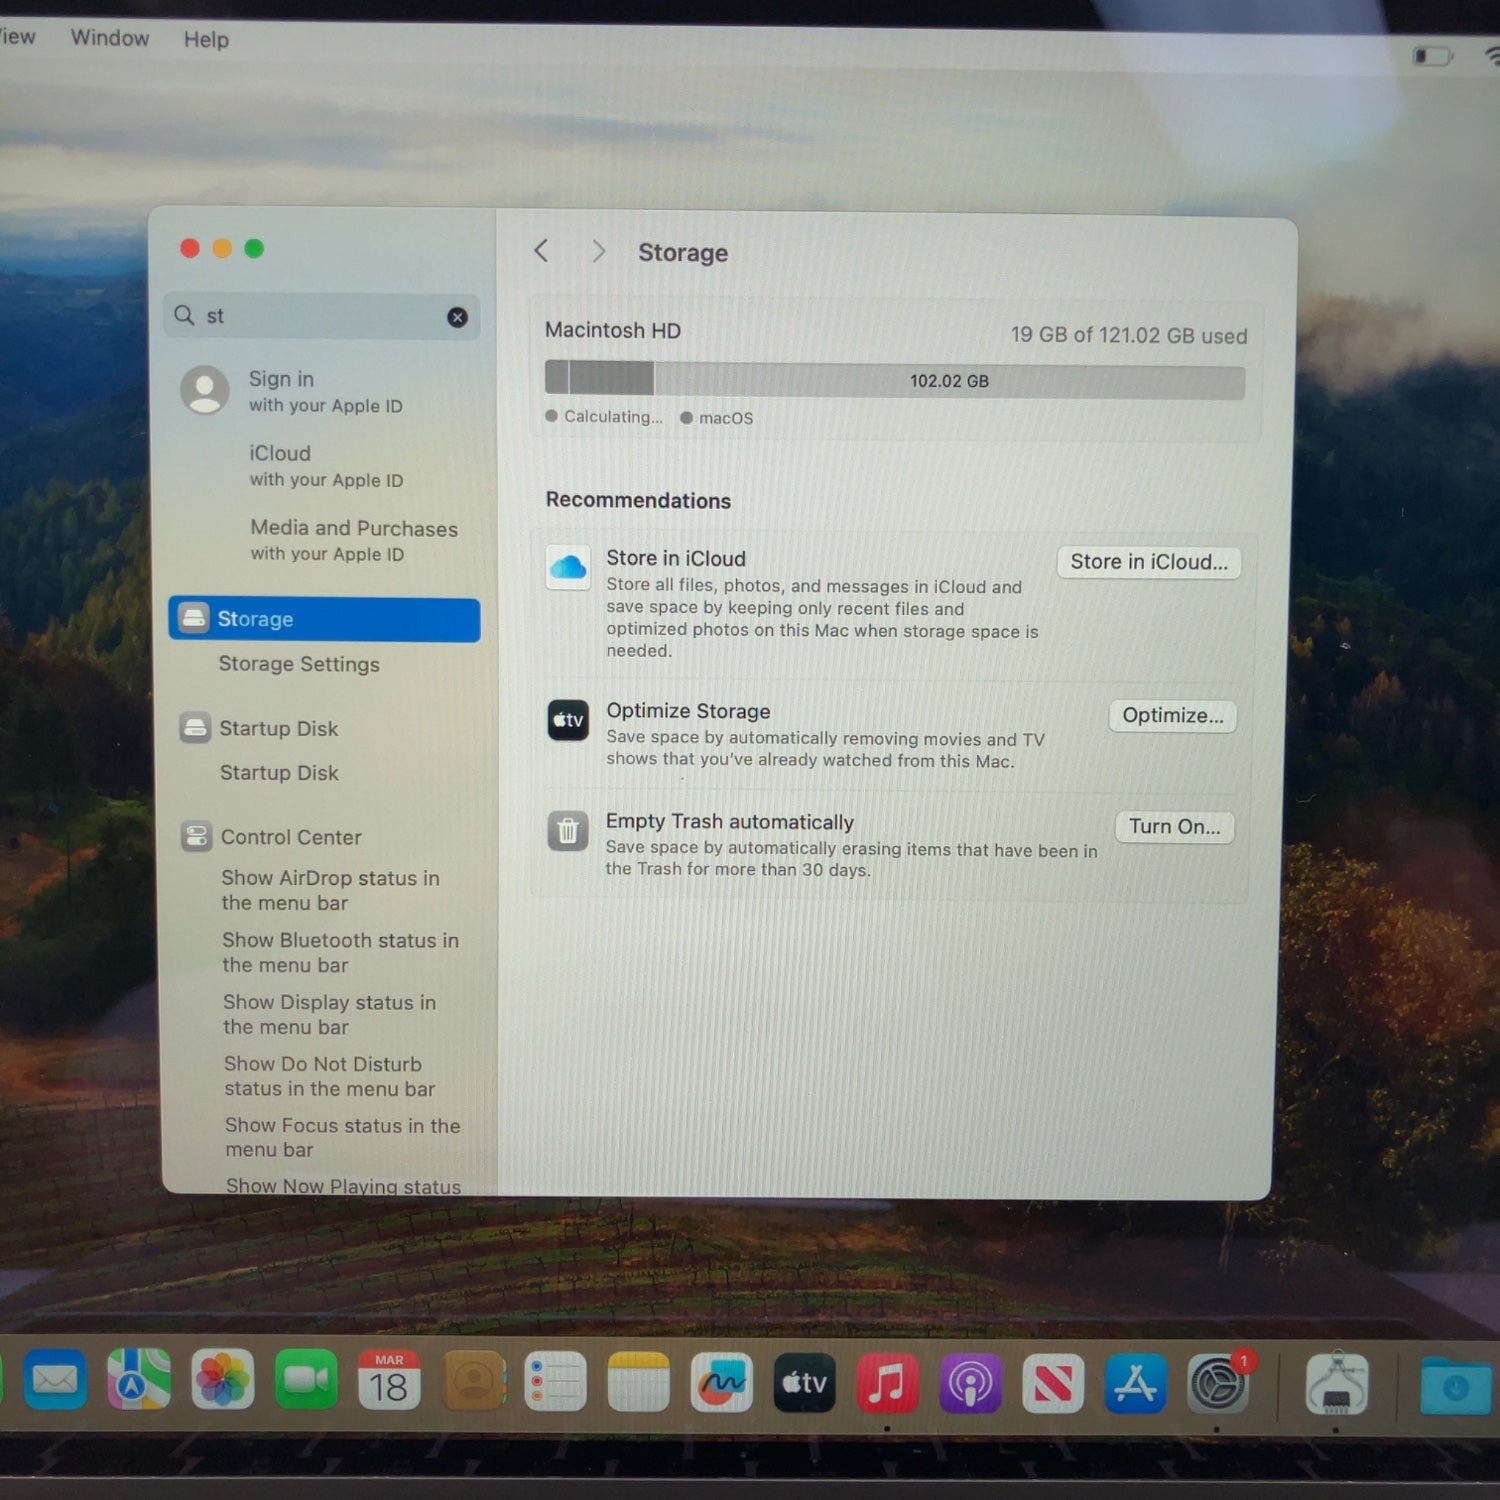Clear the sidebar search field
This screenshot has height=1500, width=1500.
(457, 317)
